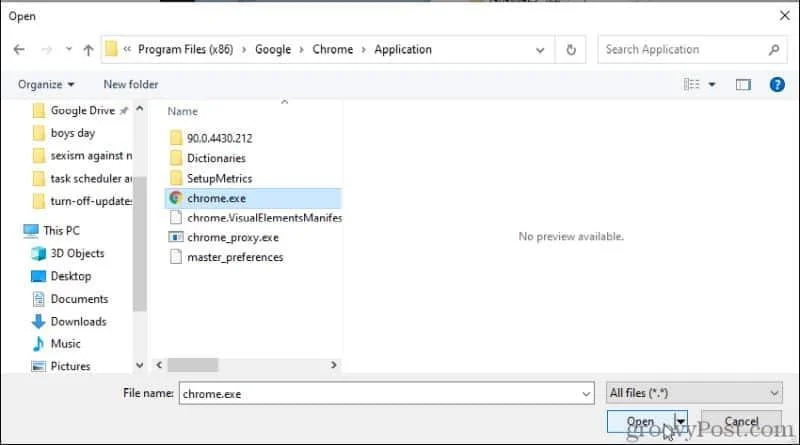
Task: Close the Open dialog
Action: point(785,16)
